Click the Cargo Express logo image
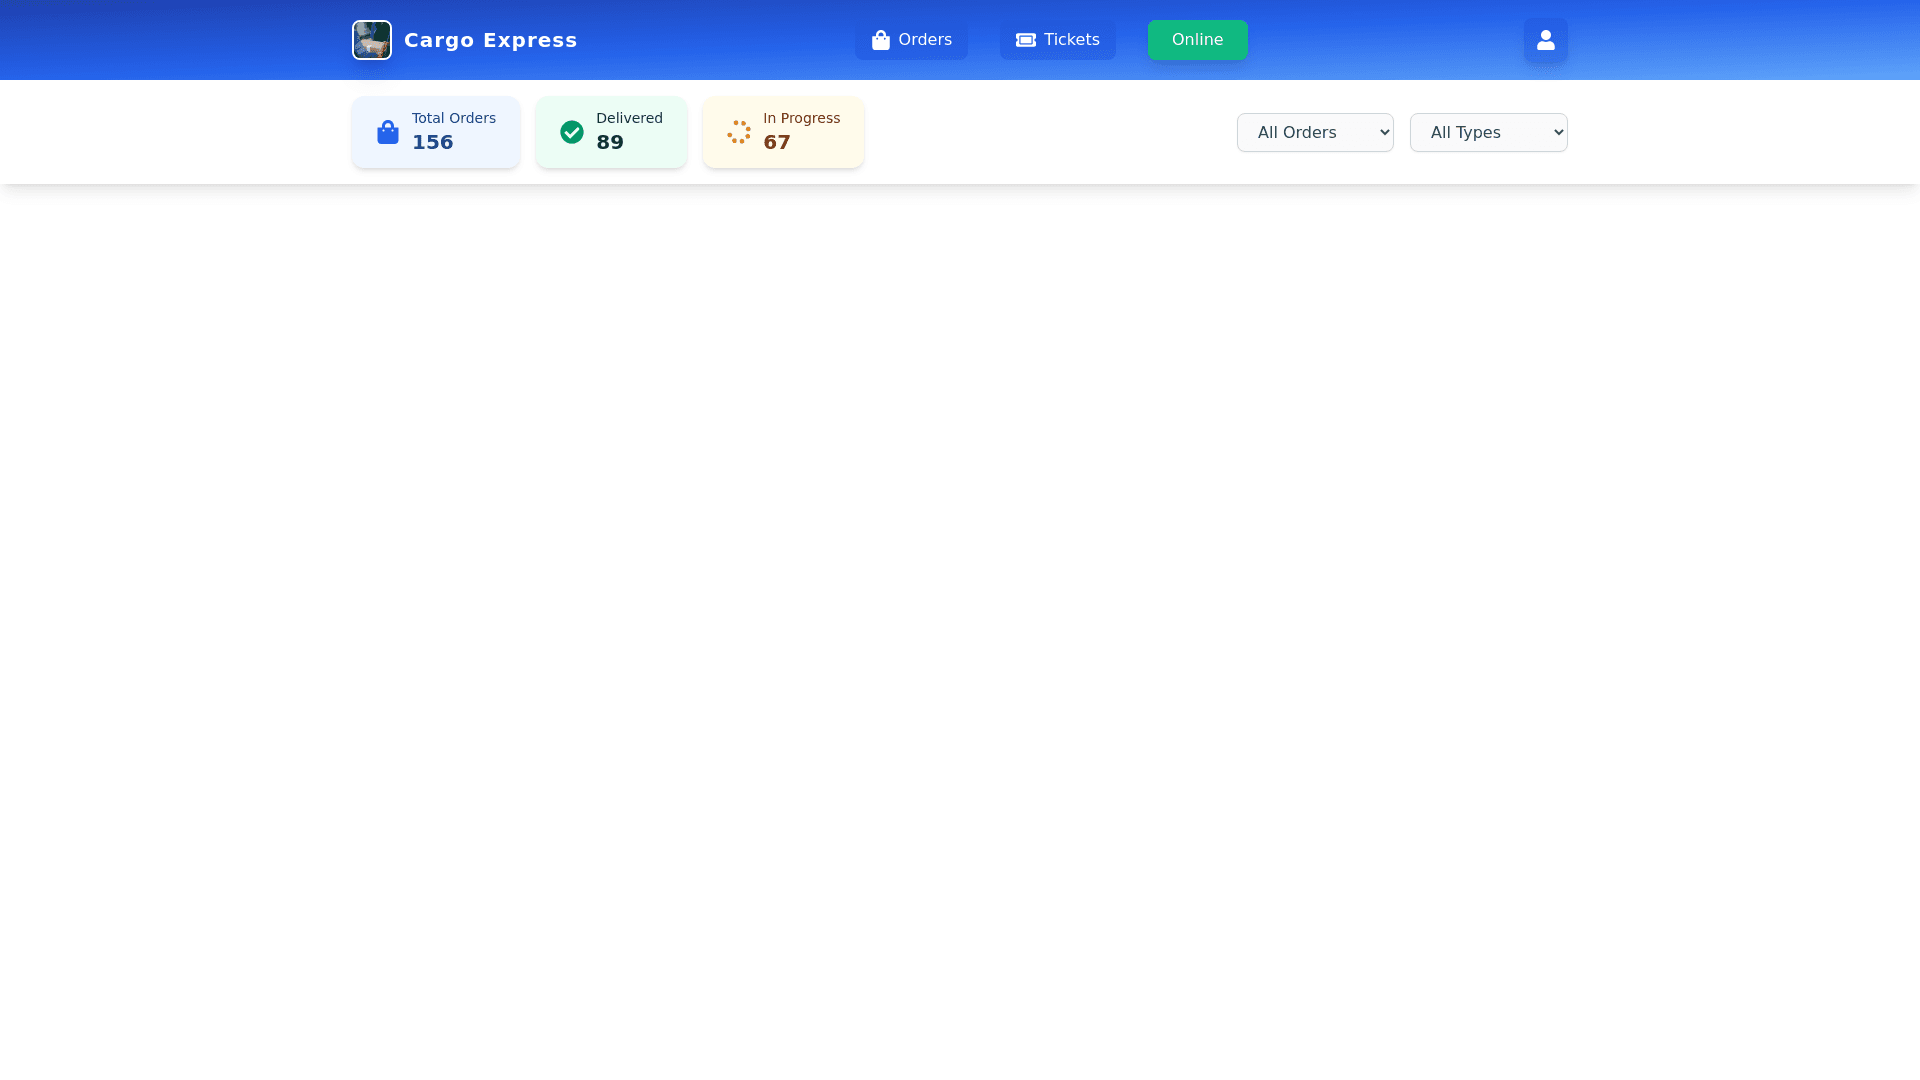 [x=371, y=40]
